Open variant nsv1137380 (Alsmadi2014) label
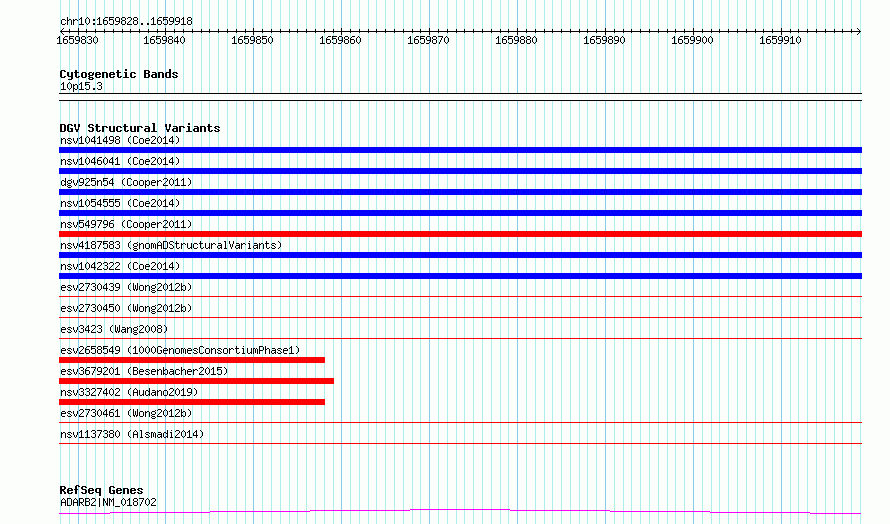This screenshot has width=890, height=524. click(x=132, y=434)
